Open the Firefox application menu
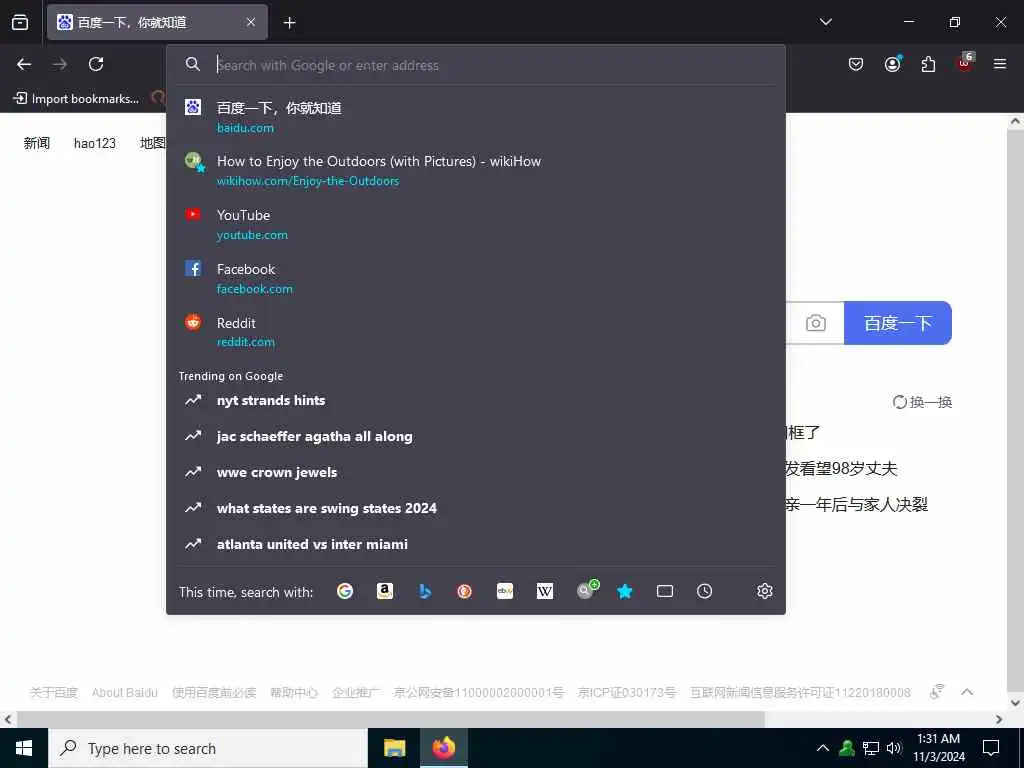This screenshot has width=1024, height=768. (1000, 64)
